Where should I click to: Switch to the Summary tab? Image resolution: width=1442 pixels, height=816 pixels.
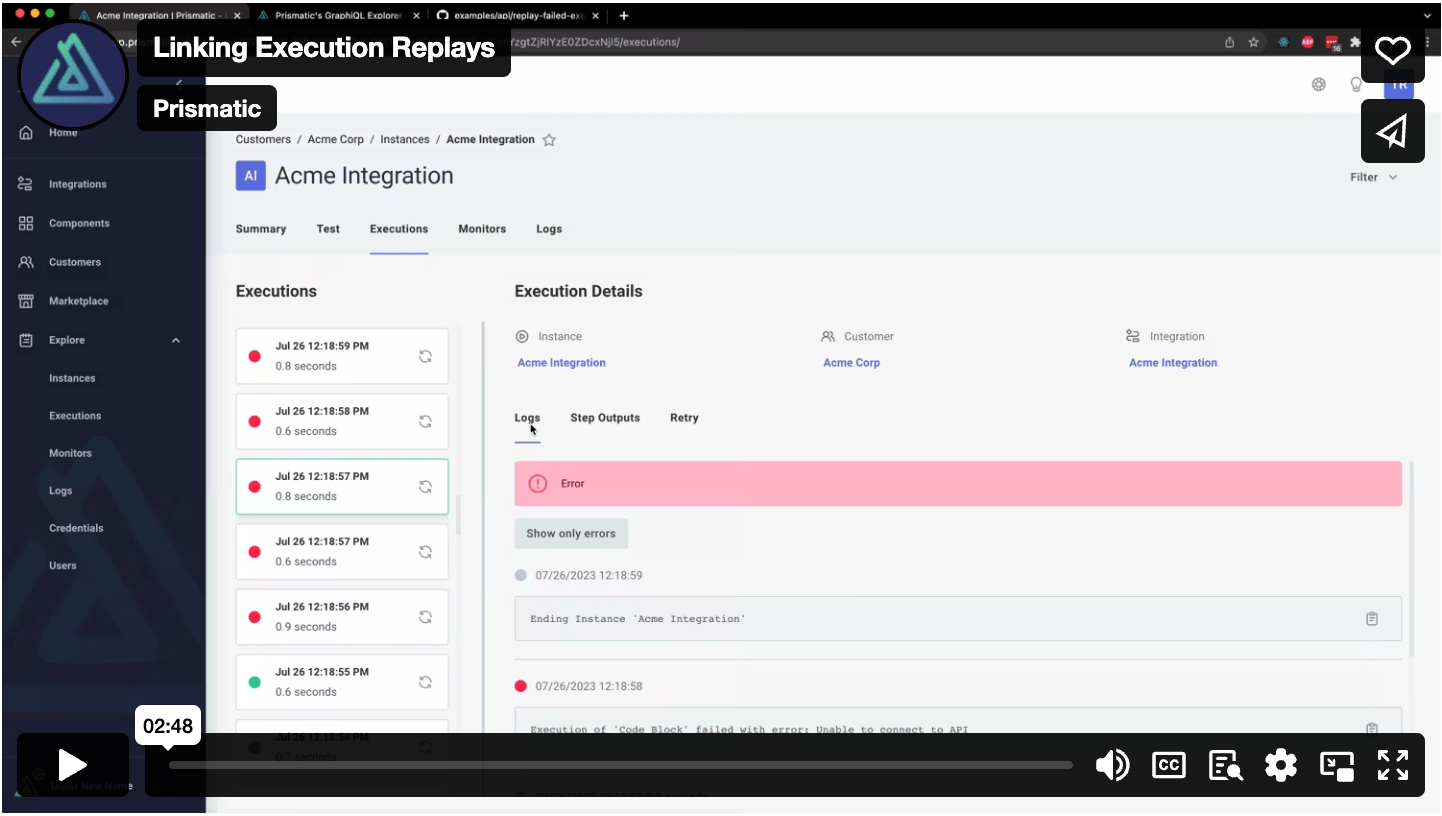coord(261,229)
